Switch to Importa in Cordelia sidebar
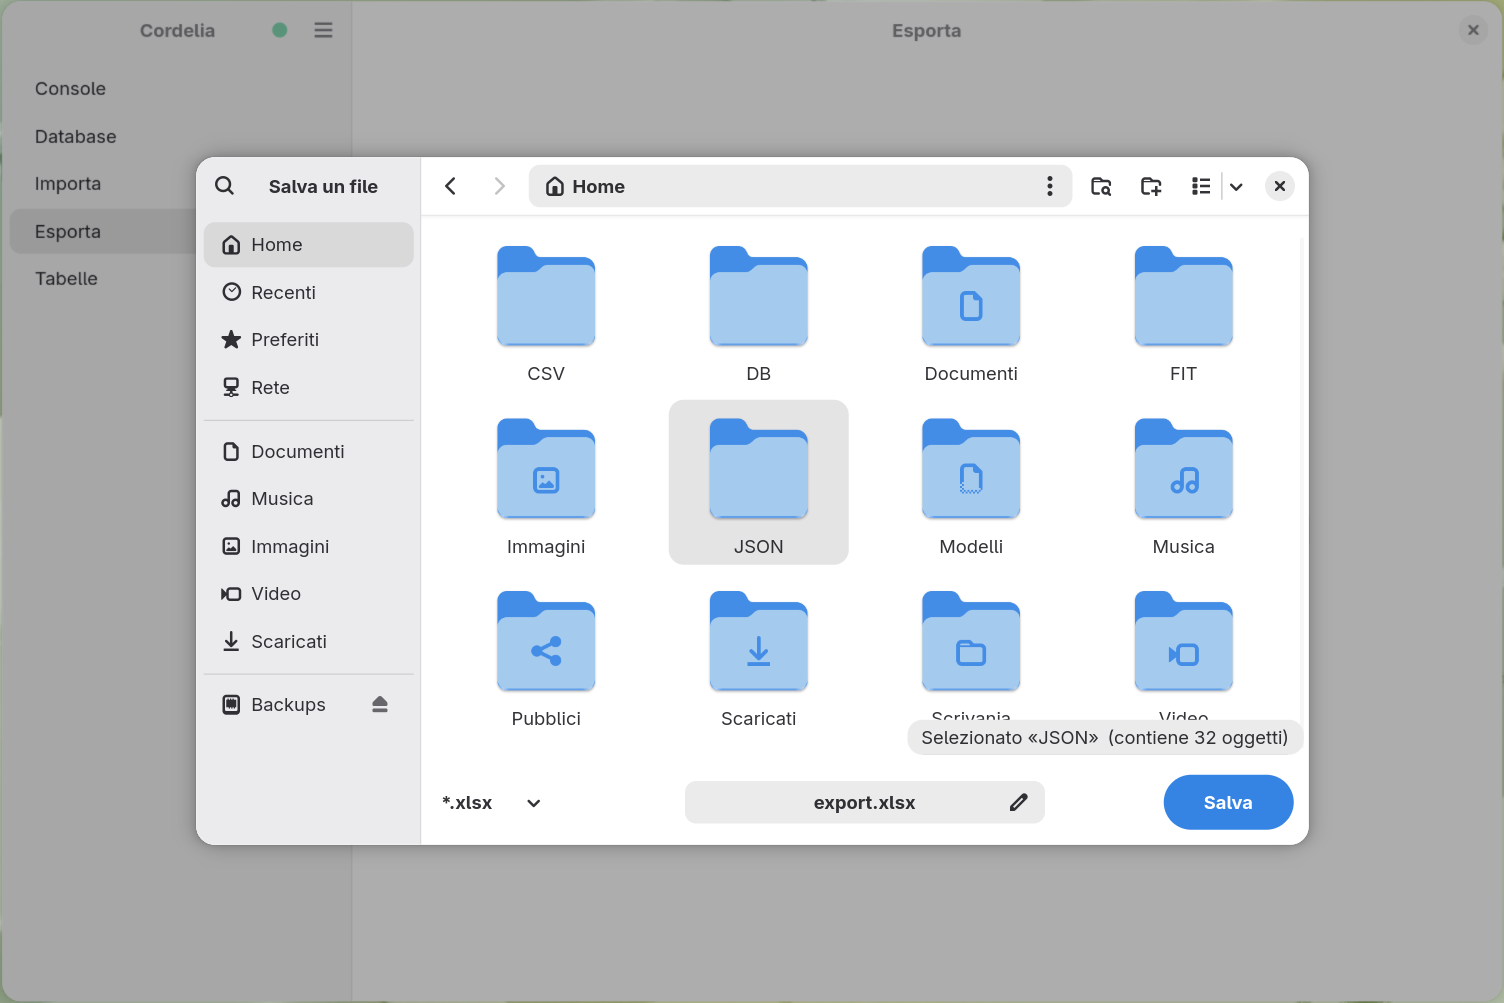 (180, 184)
